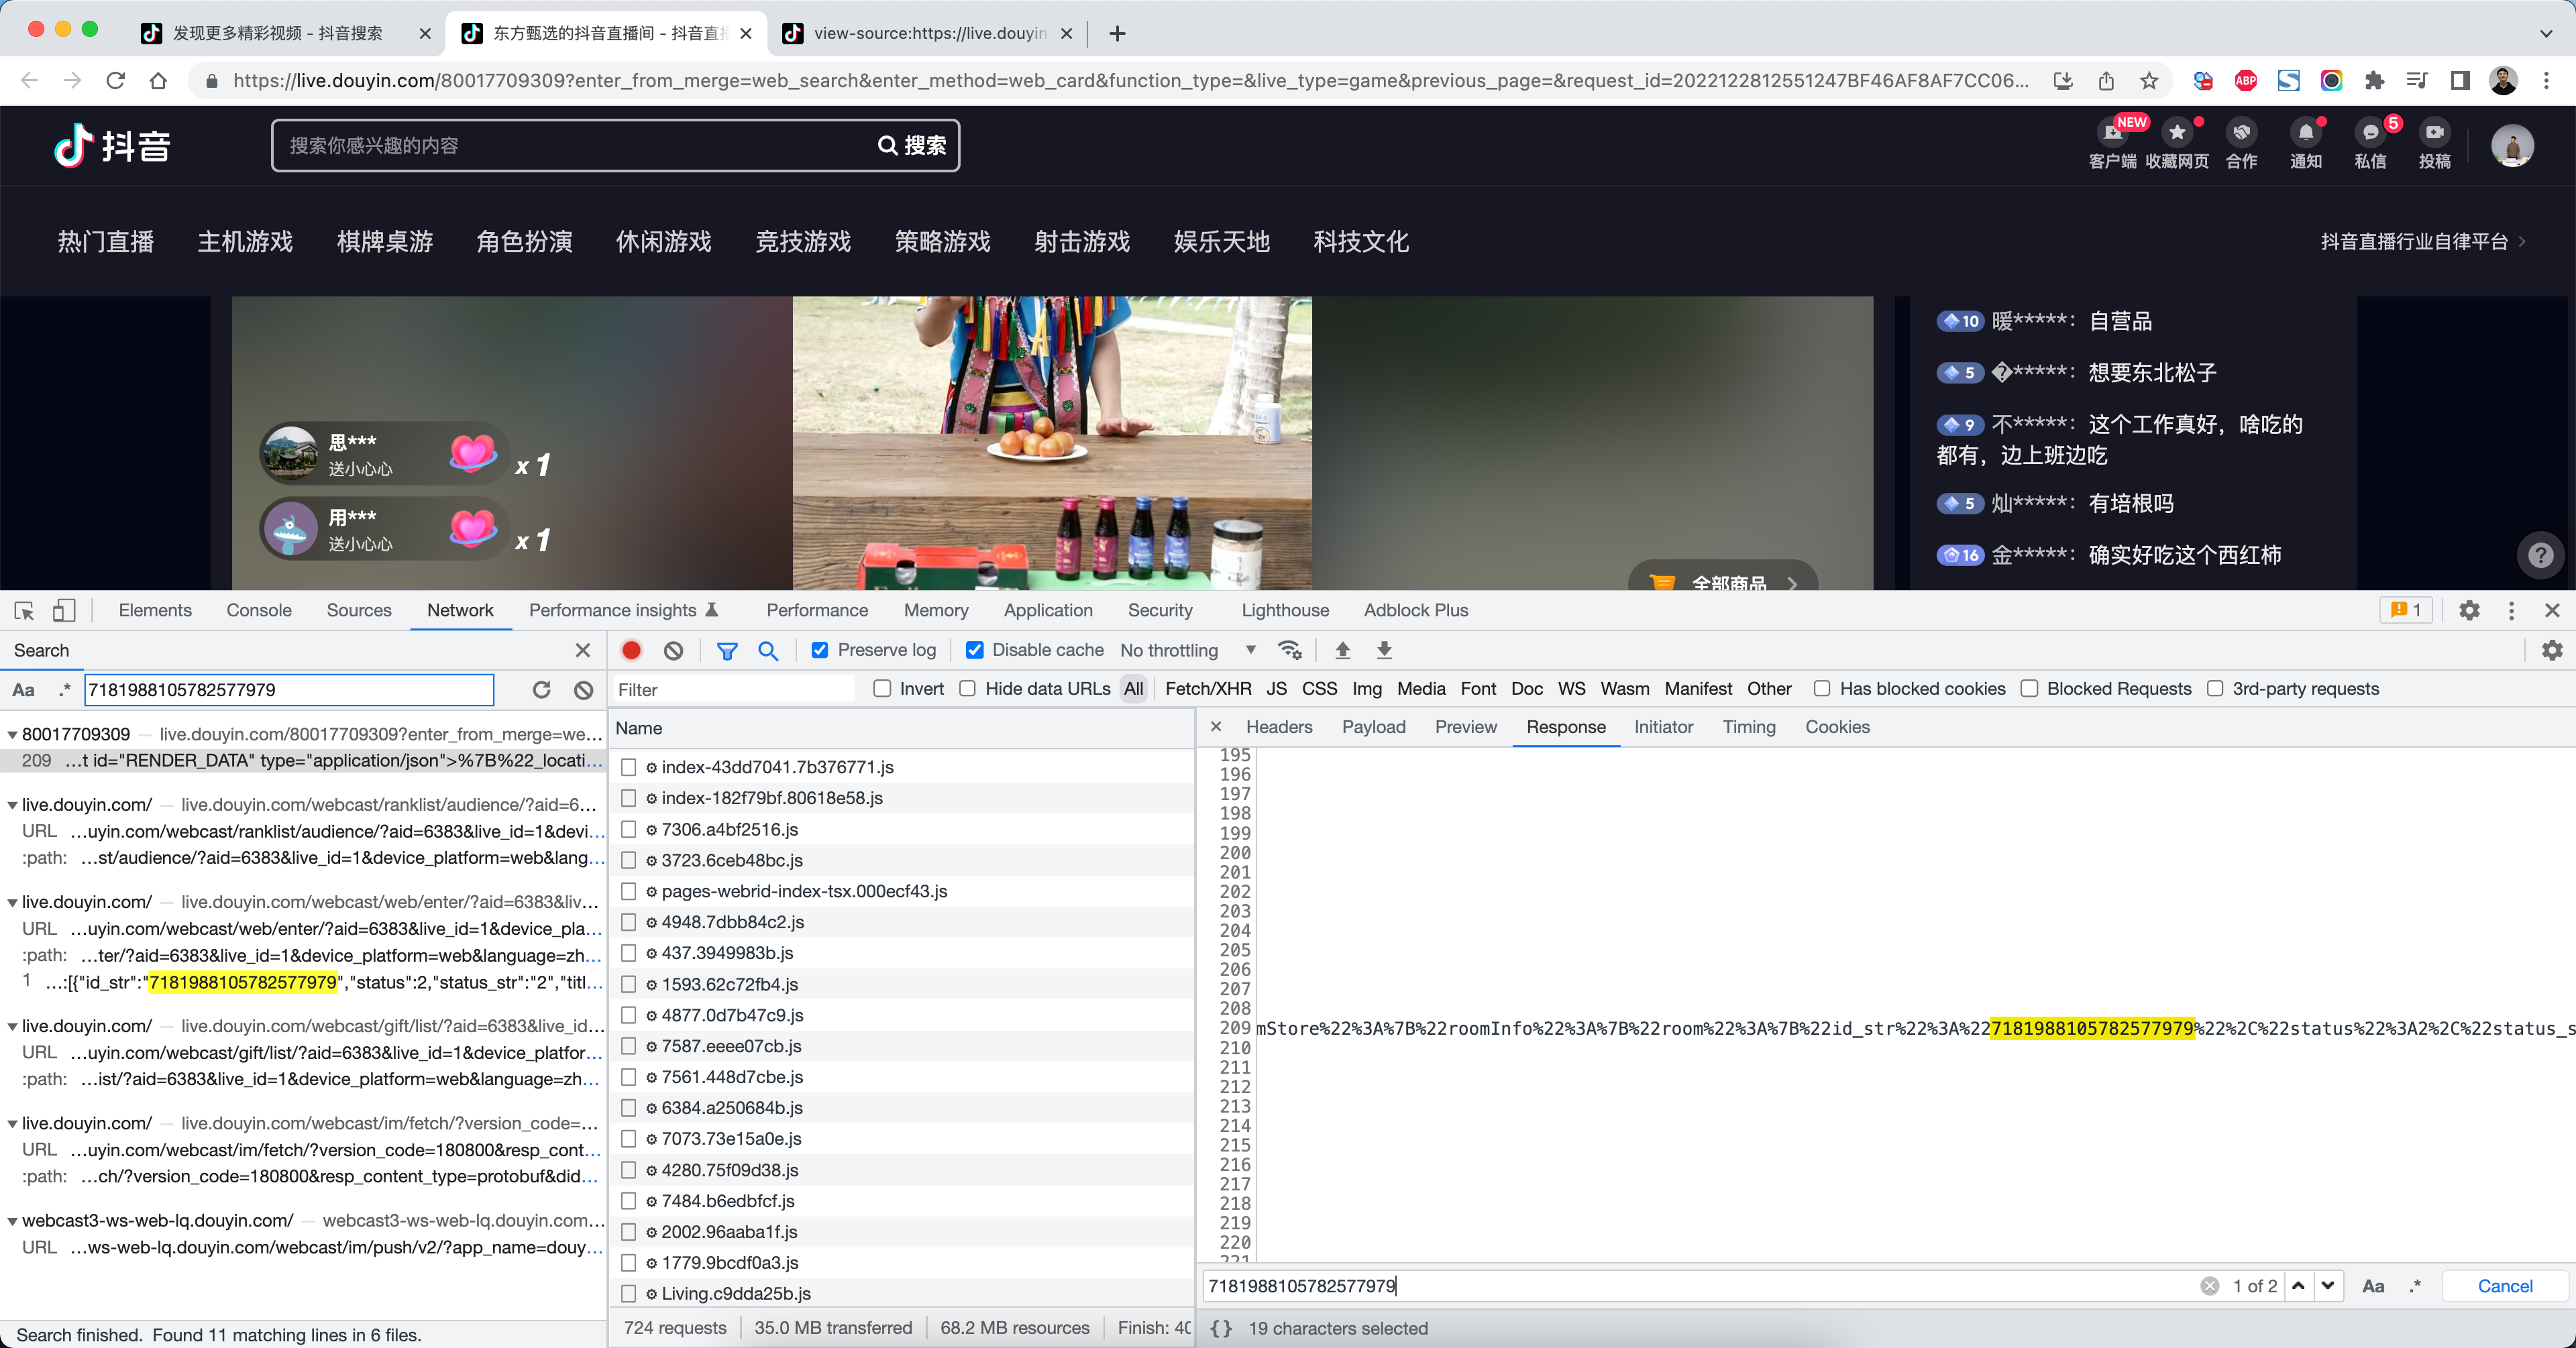Open Chrome extensions puzzle icon

(2374, 80)
